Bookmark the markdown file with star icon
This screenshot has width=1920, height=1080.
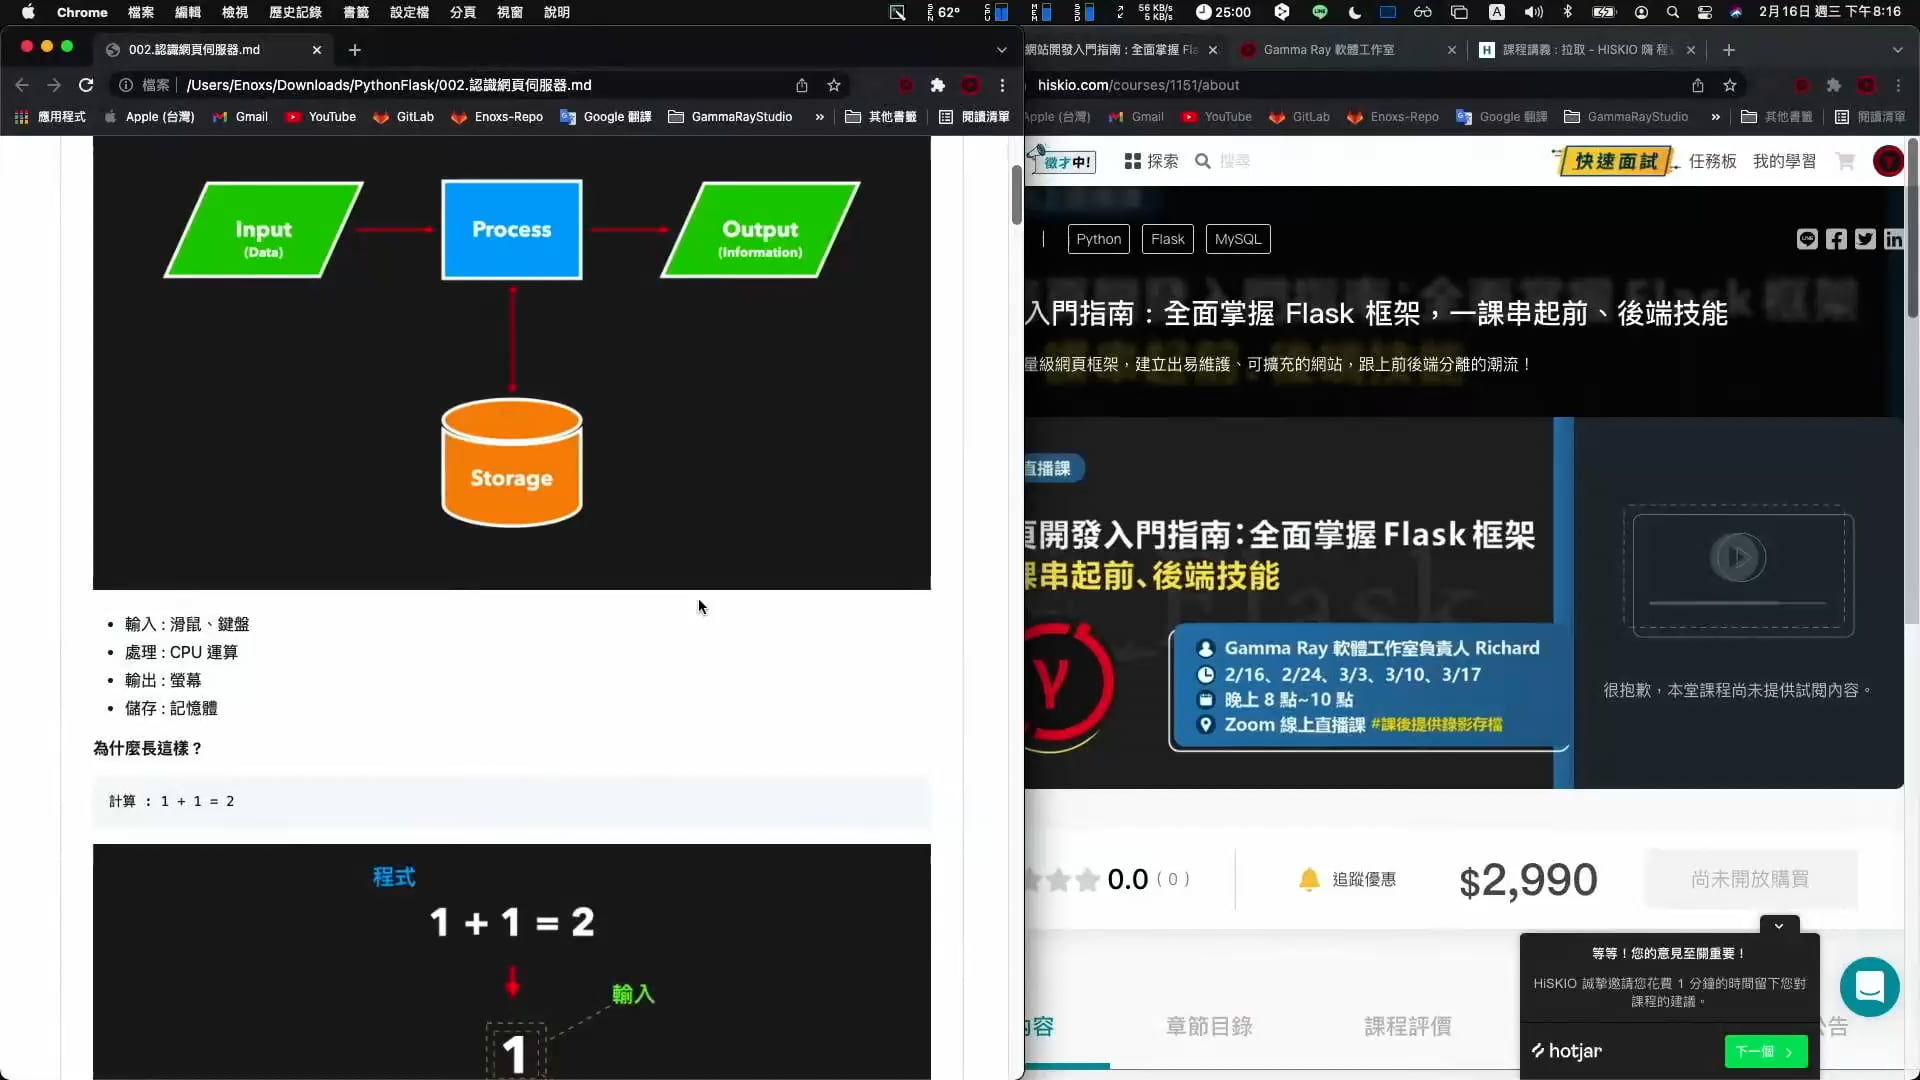(834, 85)
